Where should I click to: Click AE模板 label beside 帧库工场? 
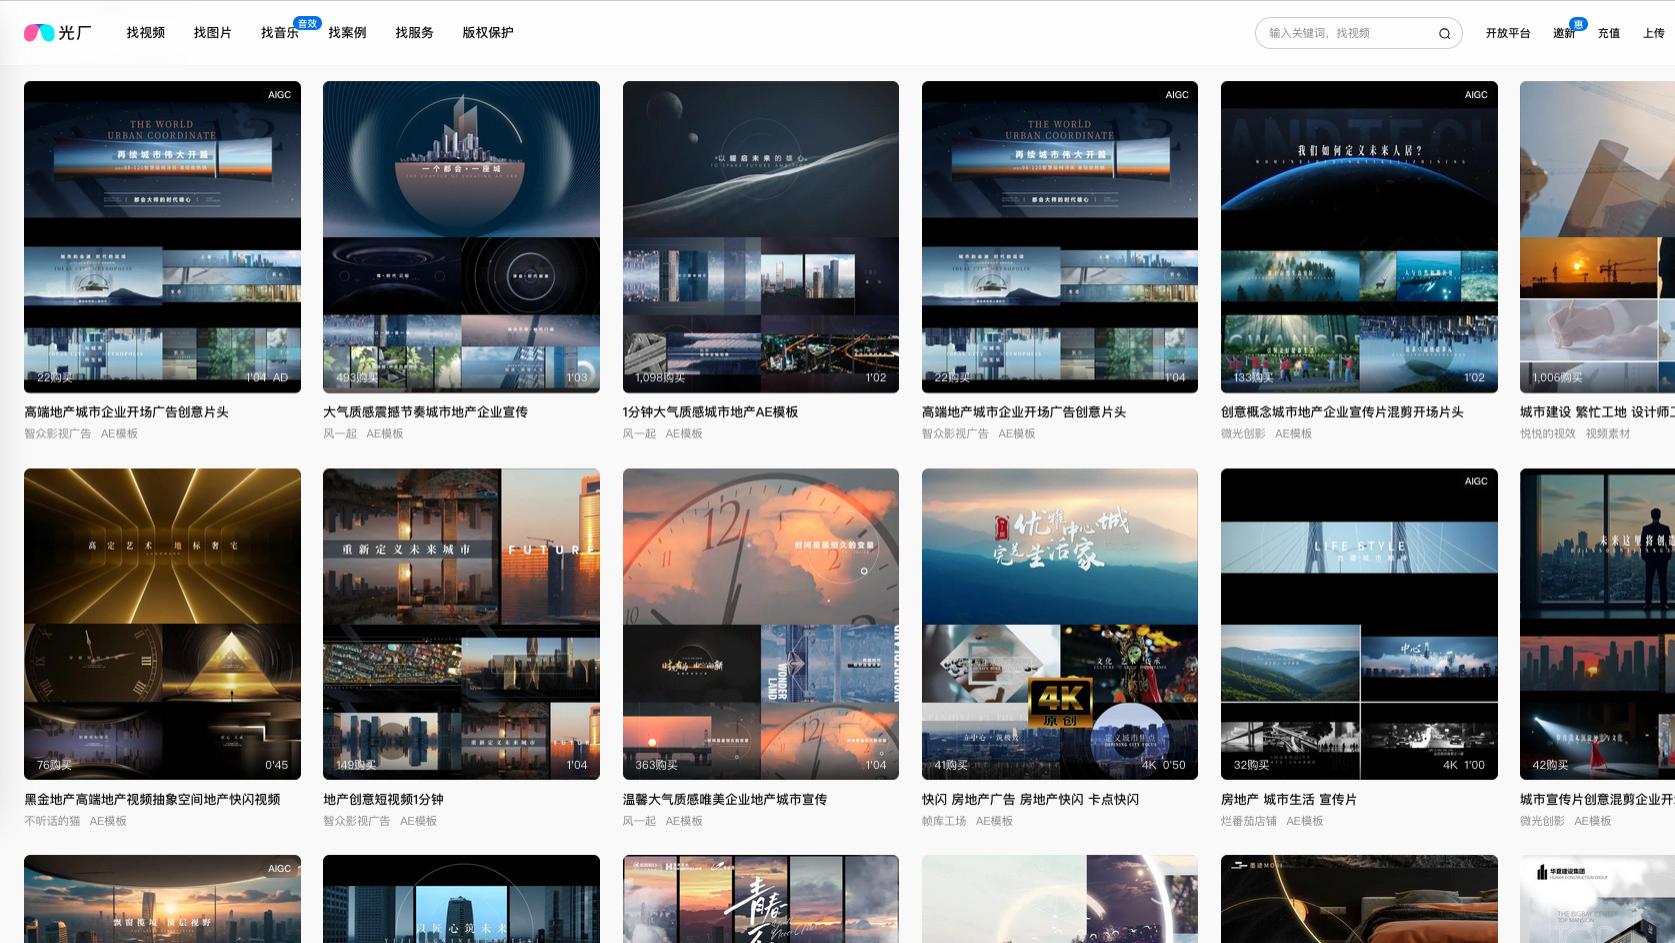pos(994,821)
